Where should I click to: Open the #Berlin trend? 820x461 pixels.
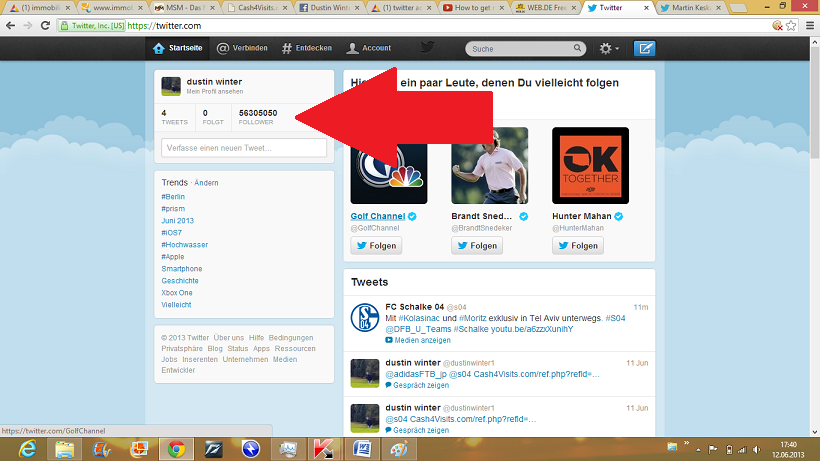(x=173, y=197)
